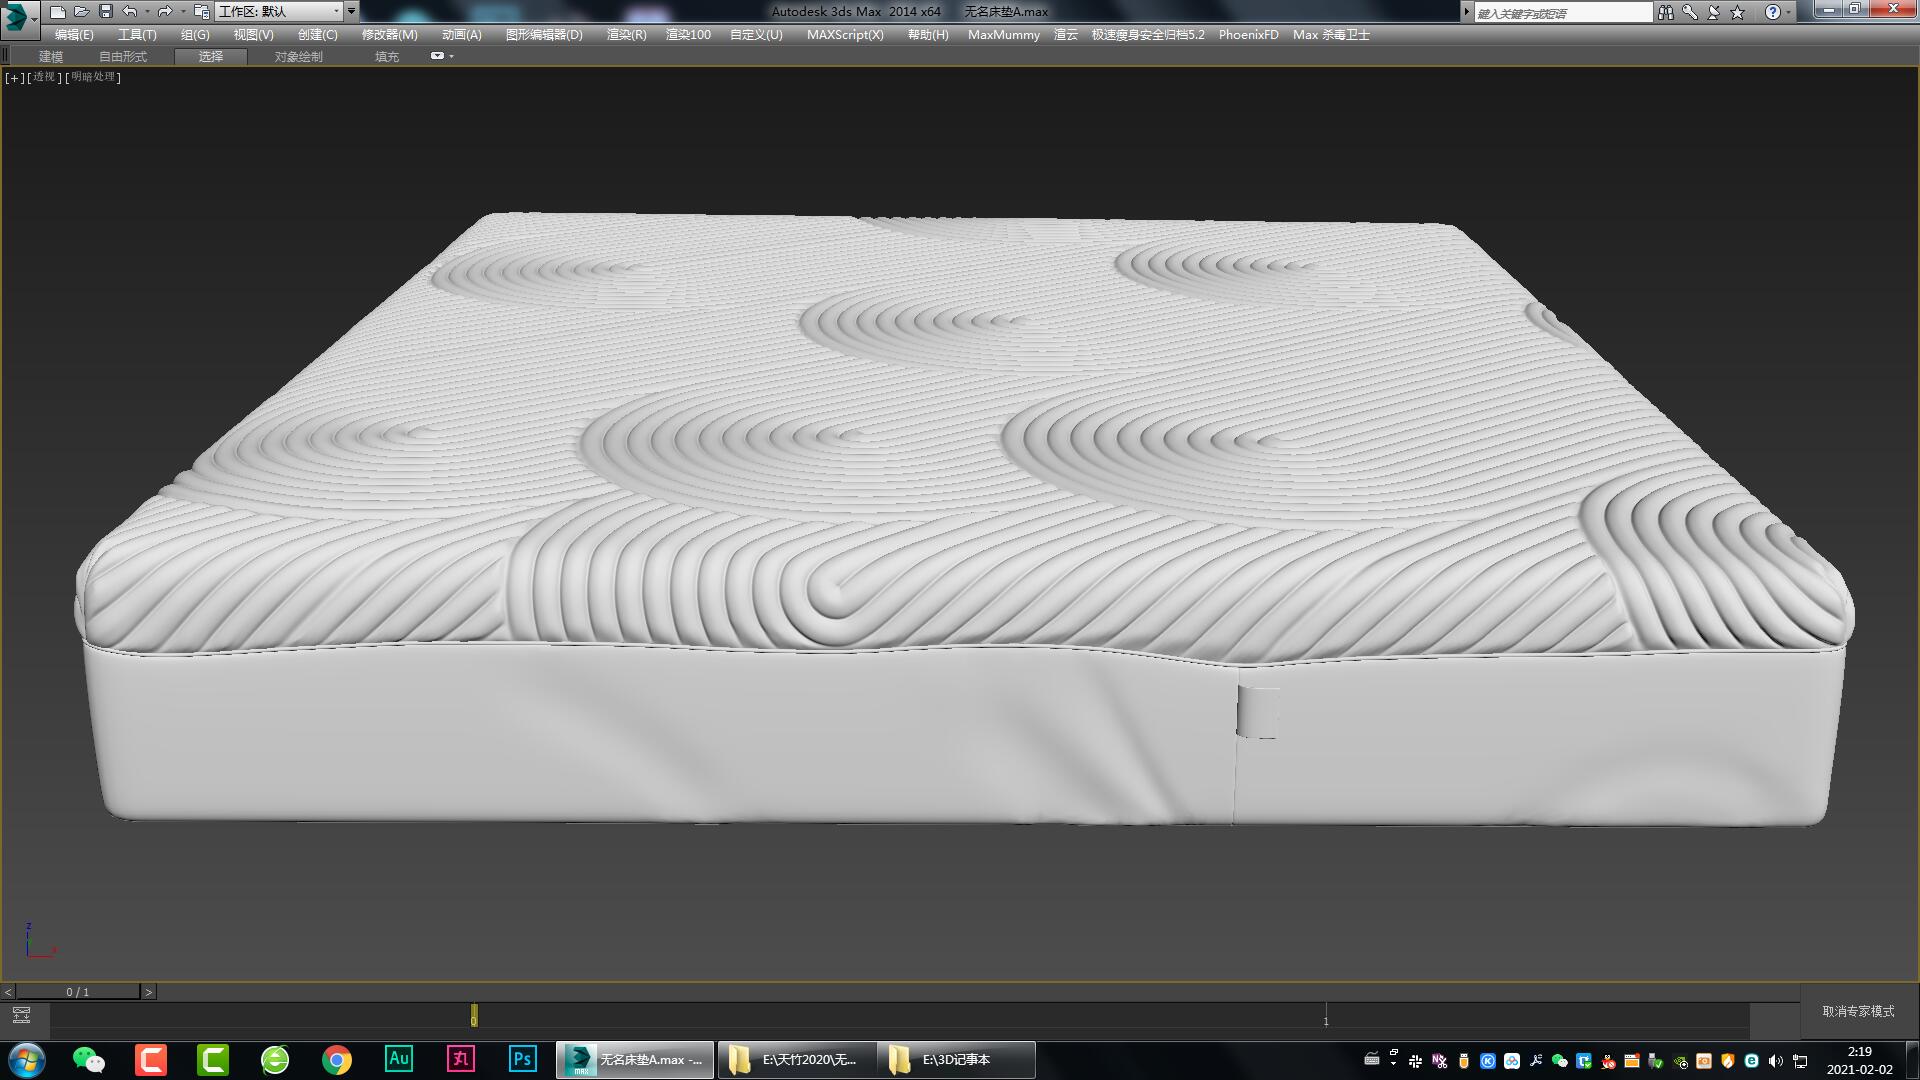Save the scene with the Save icon

pyautogui.click(x=103, y=11)
